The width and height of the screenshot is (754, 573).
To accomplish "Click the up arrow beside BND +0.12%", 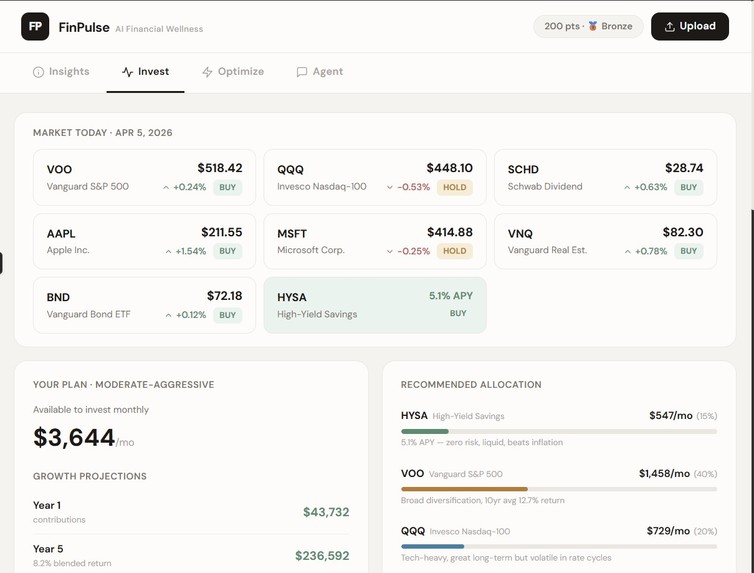I will pyautogui.click(x=168, y=315).
